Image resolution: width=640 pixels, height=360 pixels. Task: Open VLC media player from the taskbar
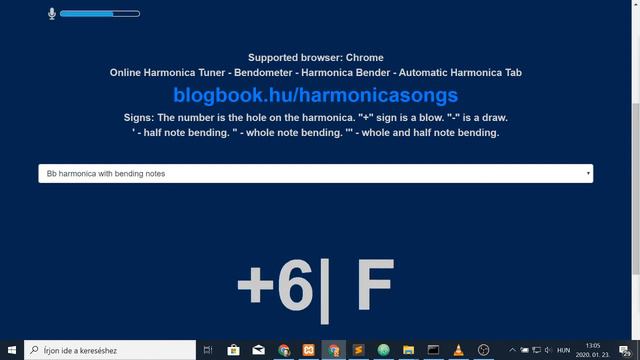pyautogui.click(x=458, y=350)
